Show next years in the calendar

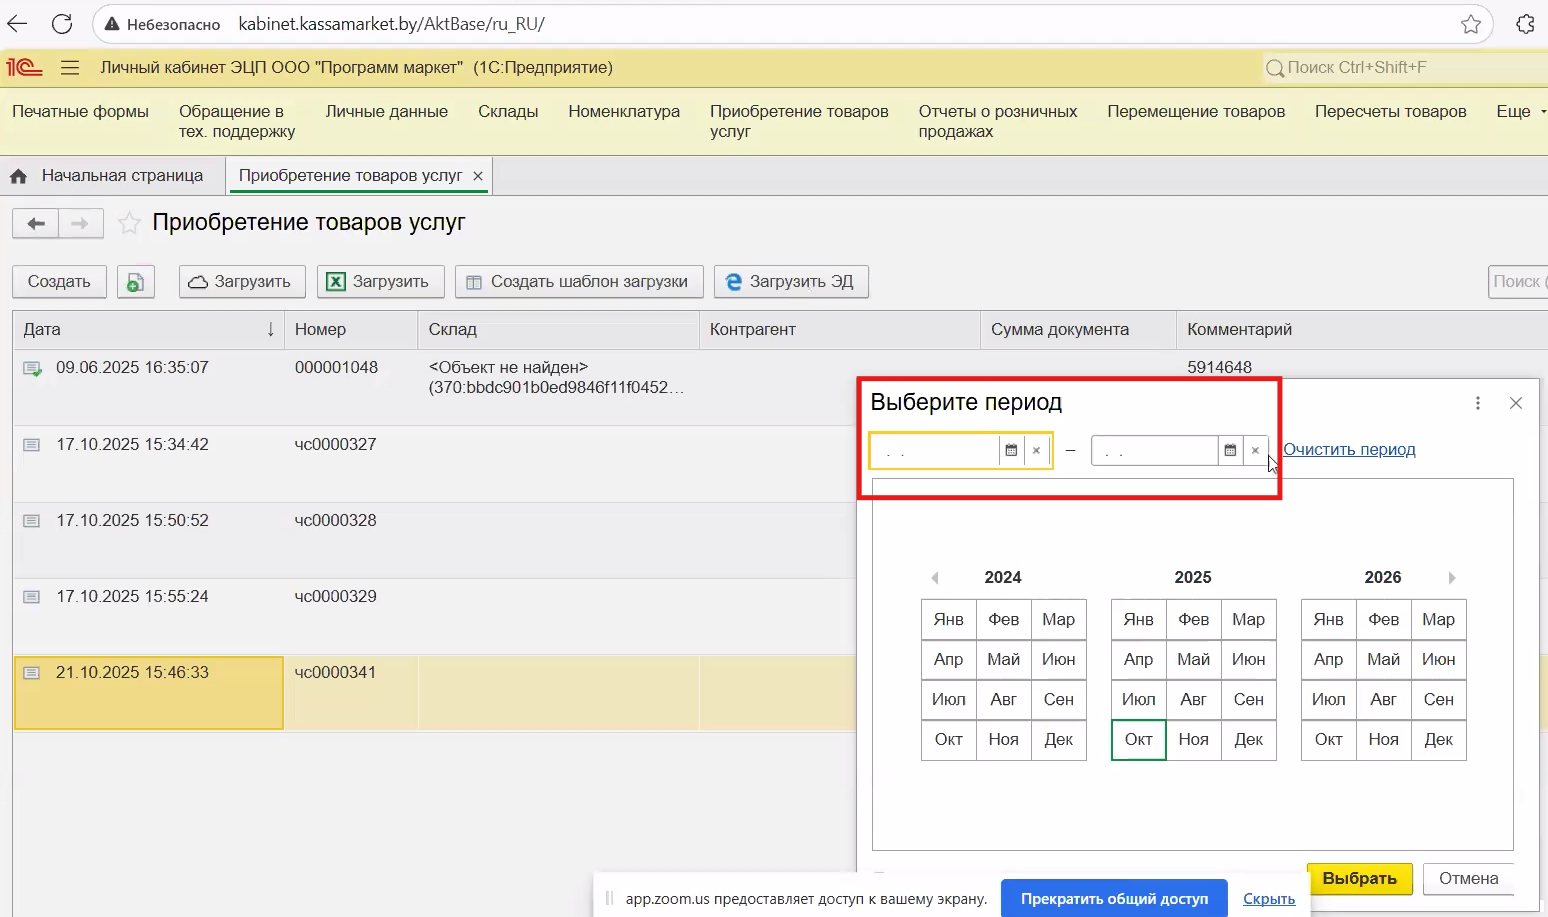click(x=1452, y=578)
